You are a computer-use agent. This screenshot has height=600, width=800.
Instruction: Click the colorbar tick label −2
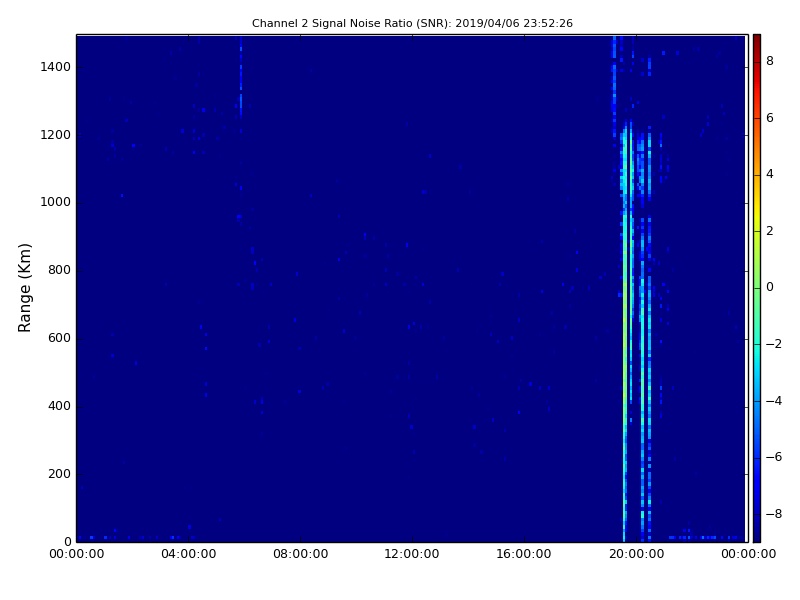coord(770,344)
